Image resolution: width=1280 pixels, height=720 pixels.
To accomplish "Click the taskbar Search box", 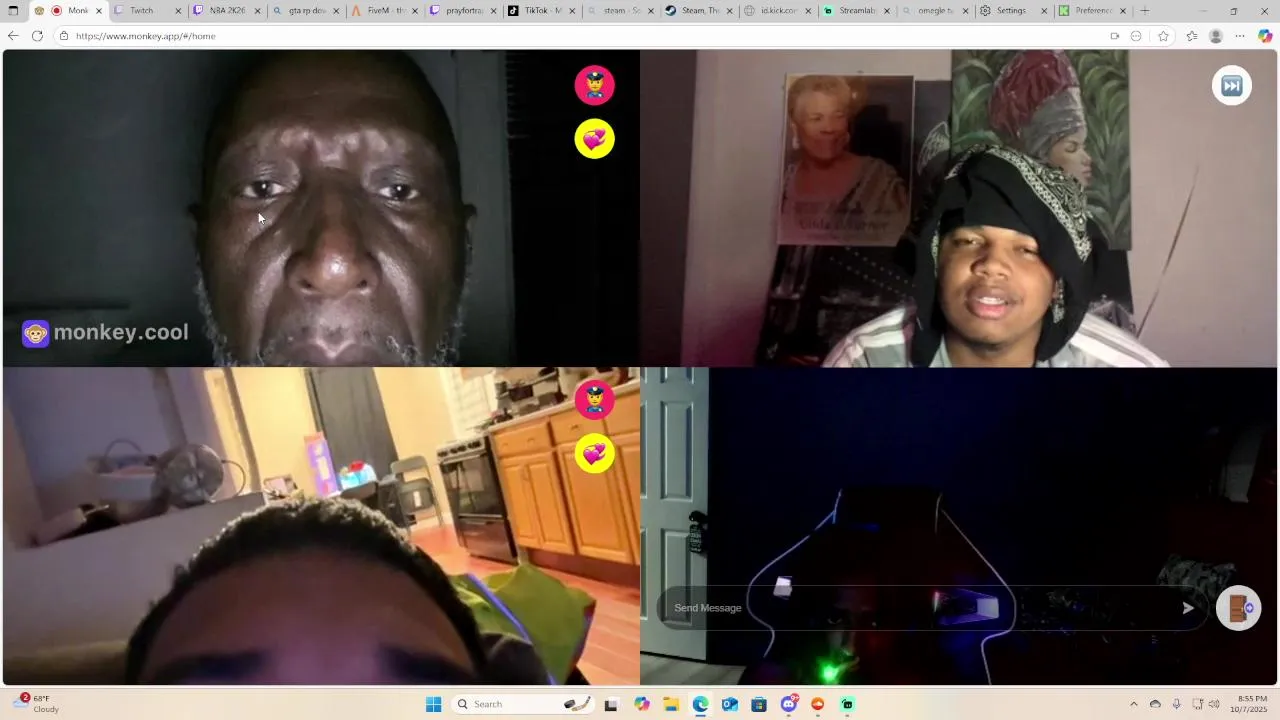I will pyautogui.click(x=524, y=704).
